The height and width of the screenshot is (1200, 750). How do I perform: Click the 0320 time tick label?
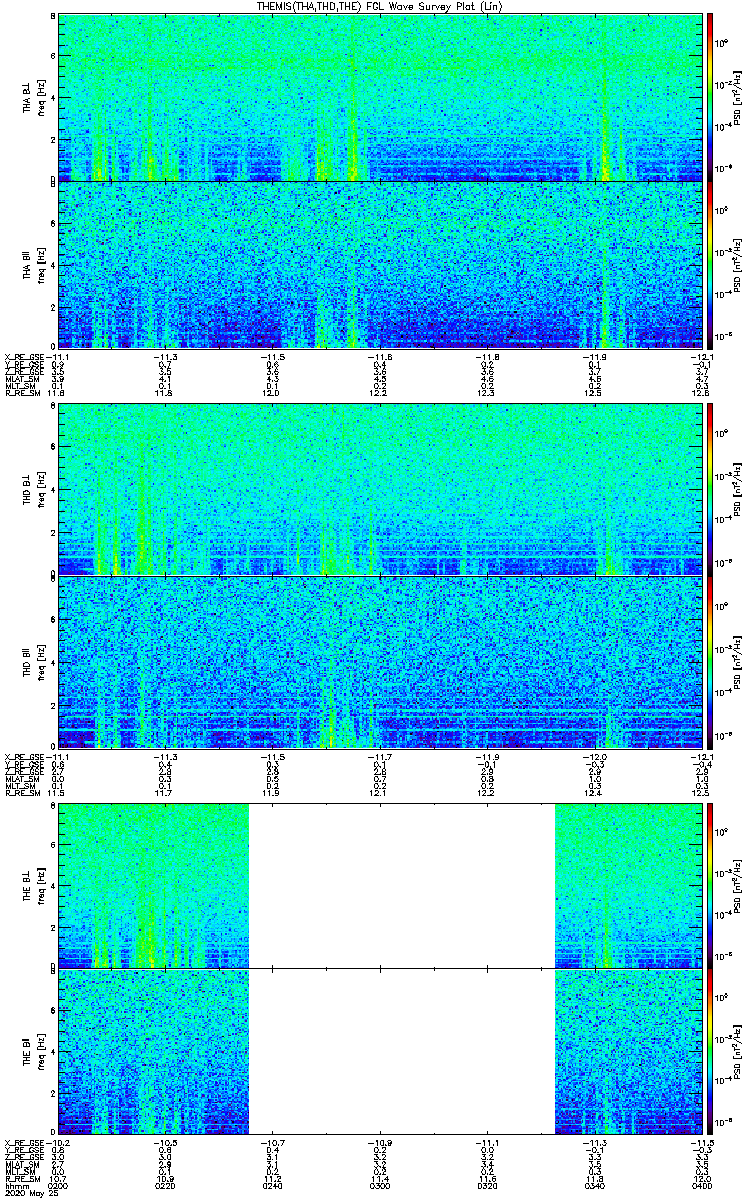tap(487, 1187)
